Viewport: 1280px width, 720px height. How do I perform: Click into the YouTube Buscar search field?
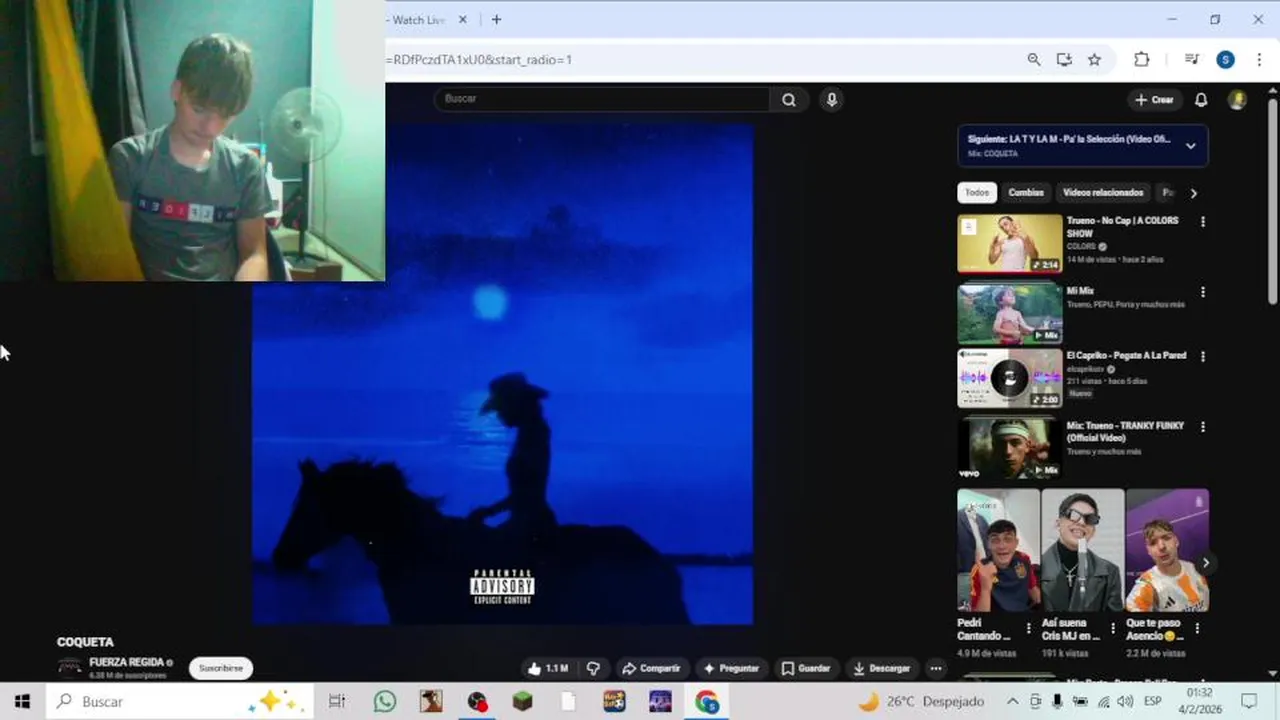(x=602, y=99)
